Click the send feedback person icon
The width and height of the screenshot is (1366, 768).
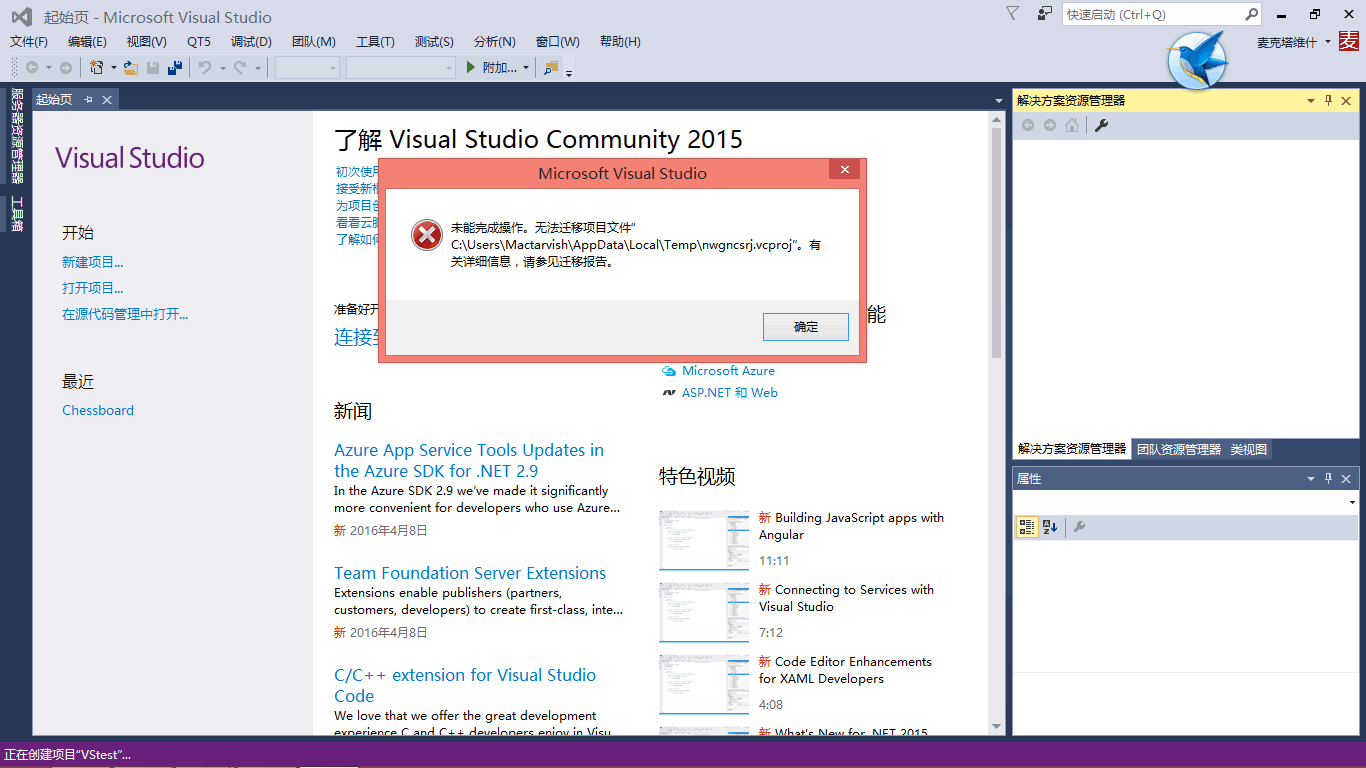(x=1045, y=13)
